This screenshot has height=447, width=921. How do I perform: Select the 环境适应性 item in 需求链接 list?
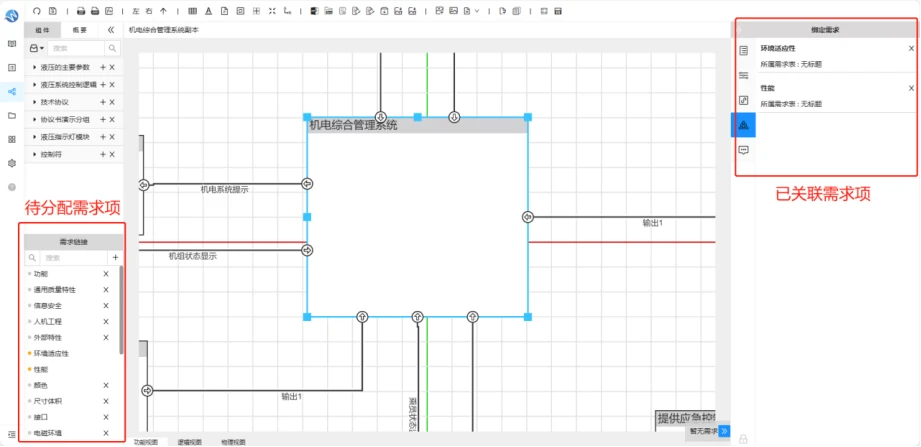[x=52, y=354]
